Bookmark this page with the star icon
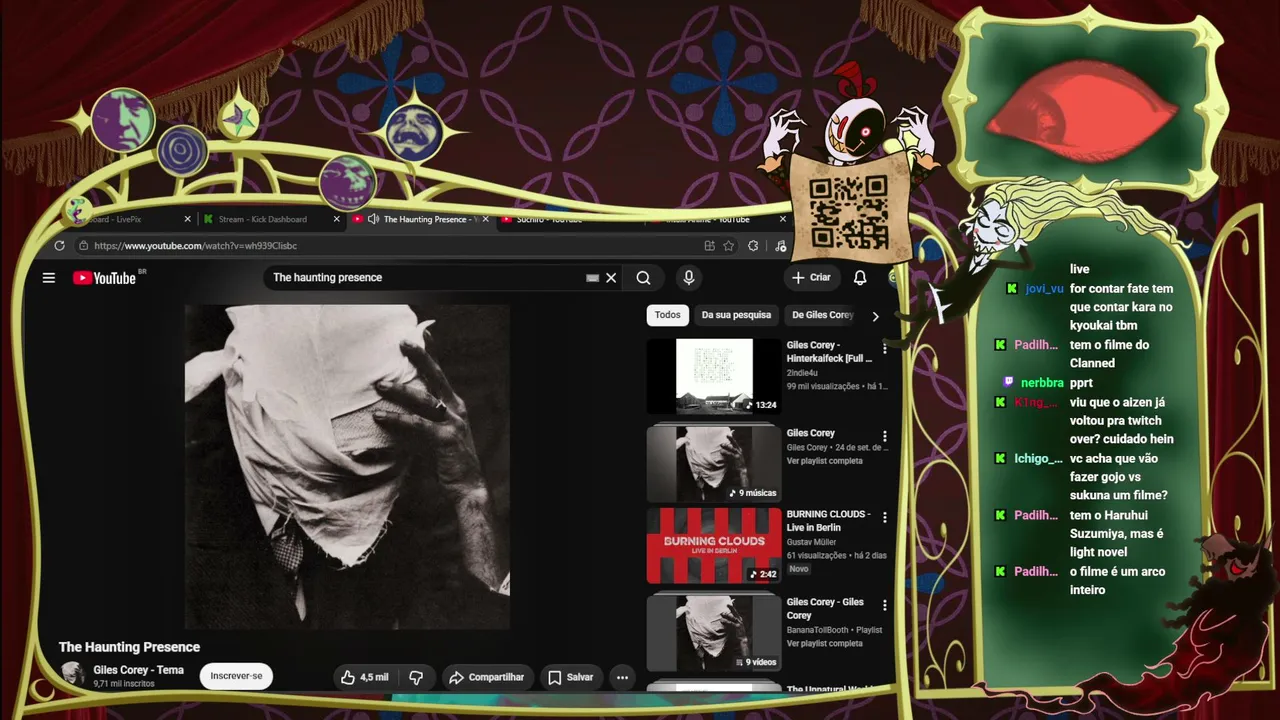Screen dimensions: 1280x720 (x=729, y=246)
